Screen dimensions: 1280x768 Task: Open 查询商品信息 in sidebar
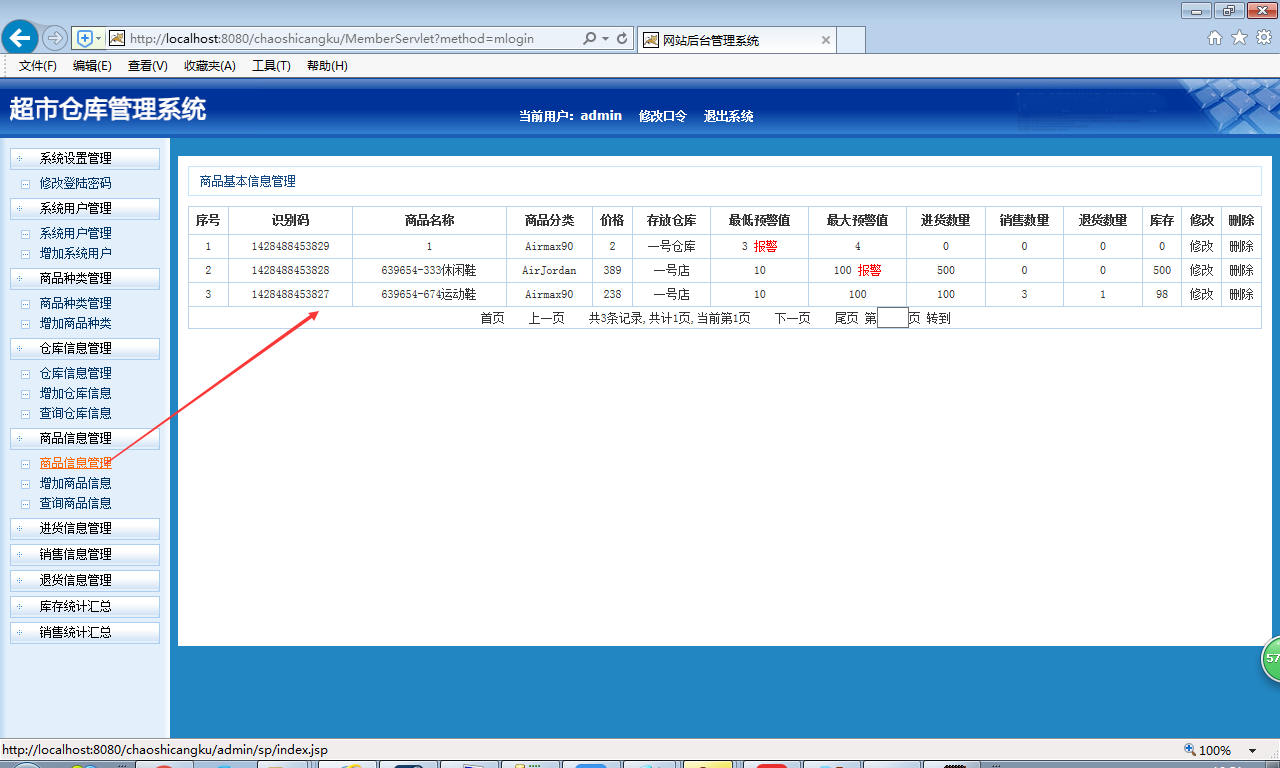[75, 504]
